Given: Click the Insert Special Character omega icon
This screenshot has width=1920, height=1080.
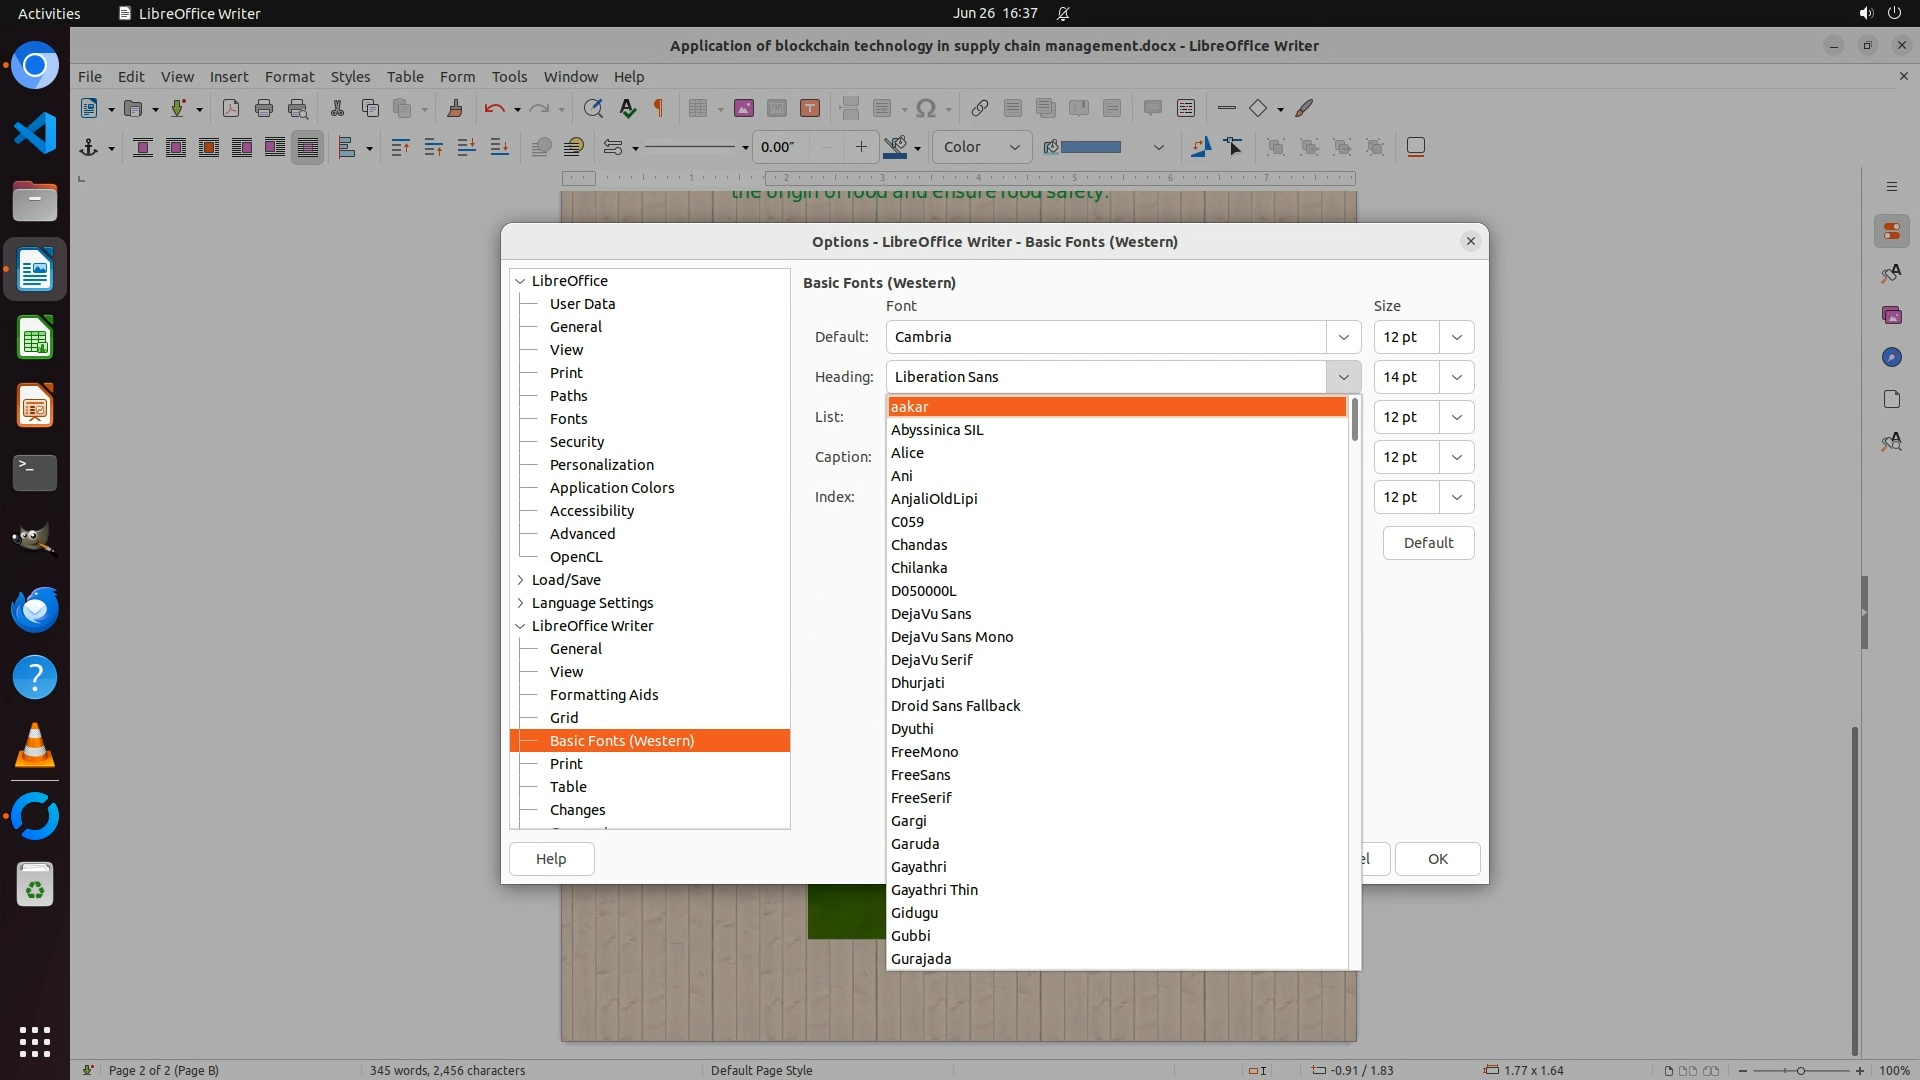Looking at the screenshot, I should 926,108.
